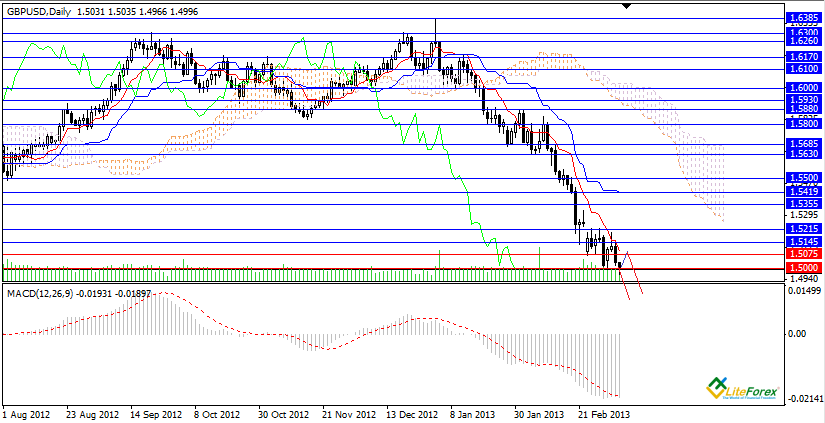Select the 1 Aug 2012 date label
This screenshot has width=825, height=423.
(27, 412)
